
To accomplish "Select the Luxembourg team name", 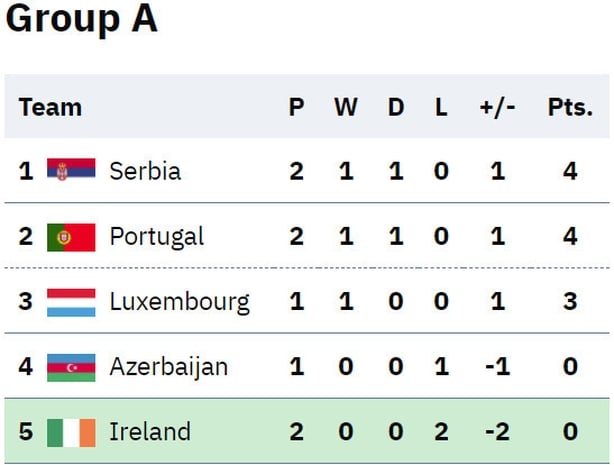I will (179, 302).
